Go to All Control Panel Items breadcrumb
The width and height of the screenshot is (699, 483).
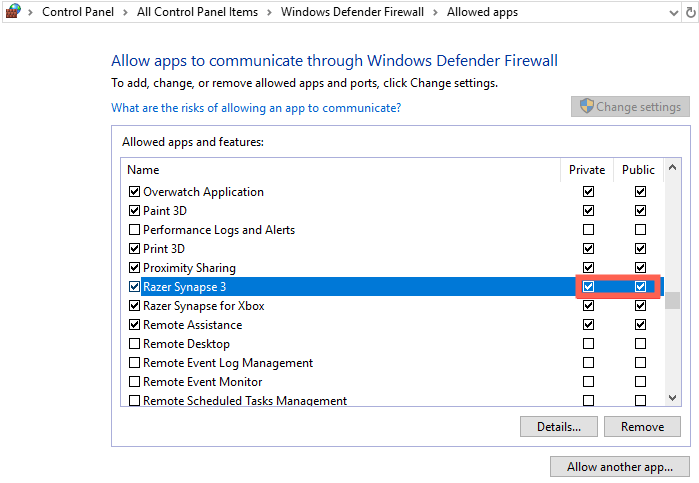(x=197, y=12)
